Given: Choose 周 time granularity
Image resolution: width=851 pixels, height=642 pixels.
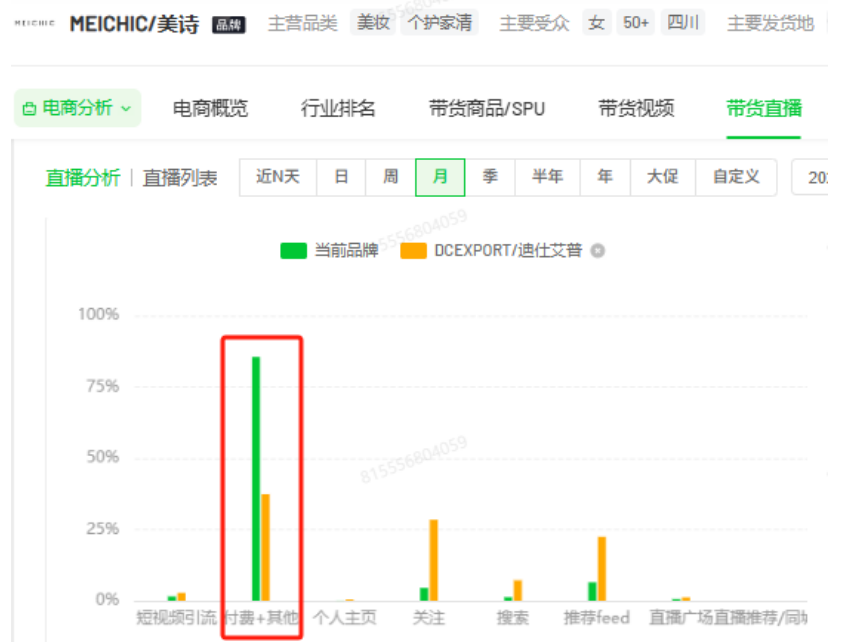Looking at the screenshot, I should click(390, 177).
